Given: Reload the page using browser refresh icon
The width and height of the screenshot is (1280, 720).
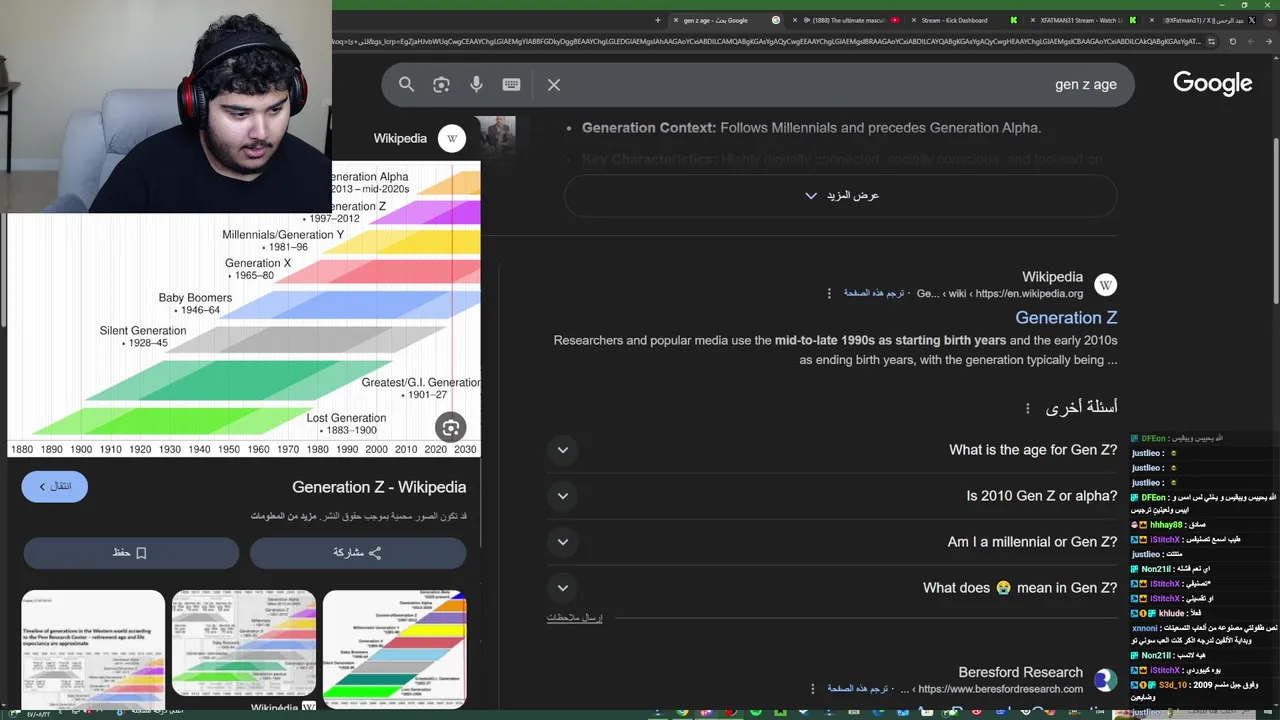Looking at the screenshot, I should click(x=1232, y=41).
